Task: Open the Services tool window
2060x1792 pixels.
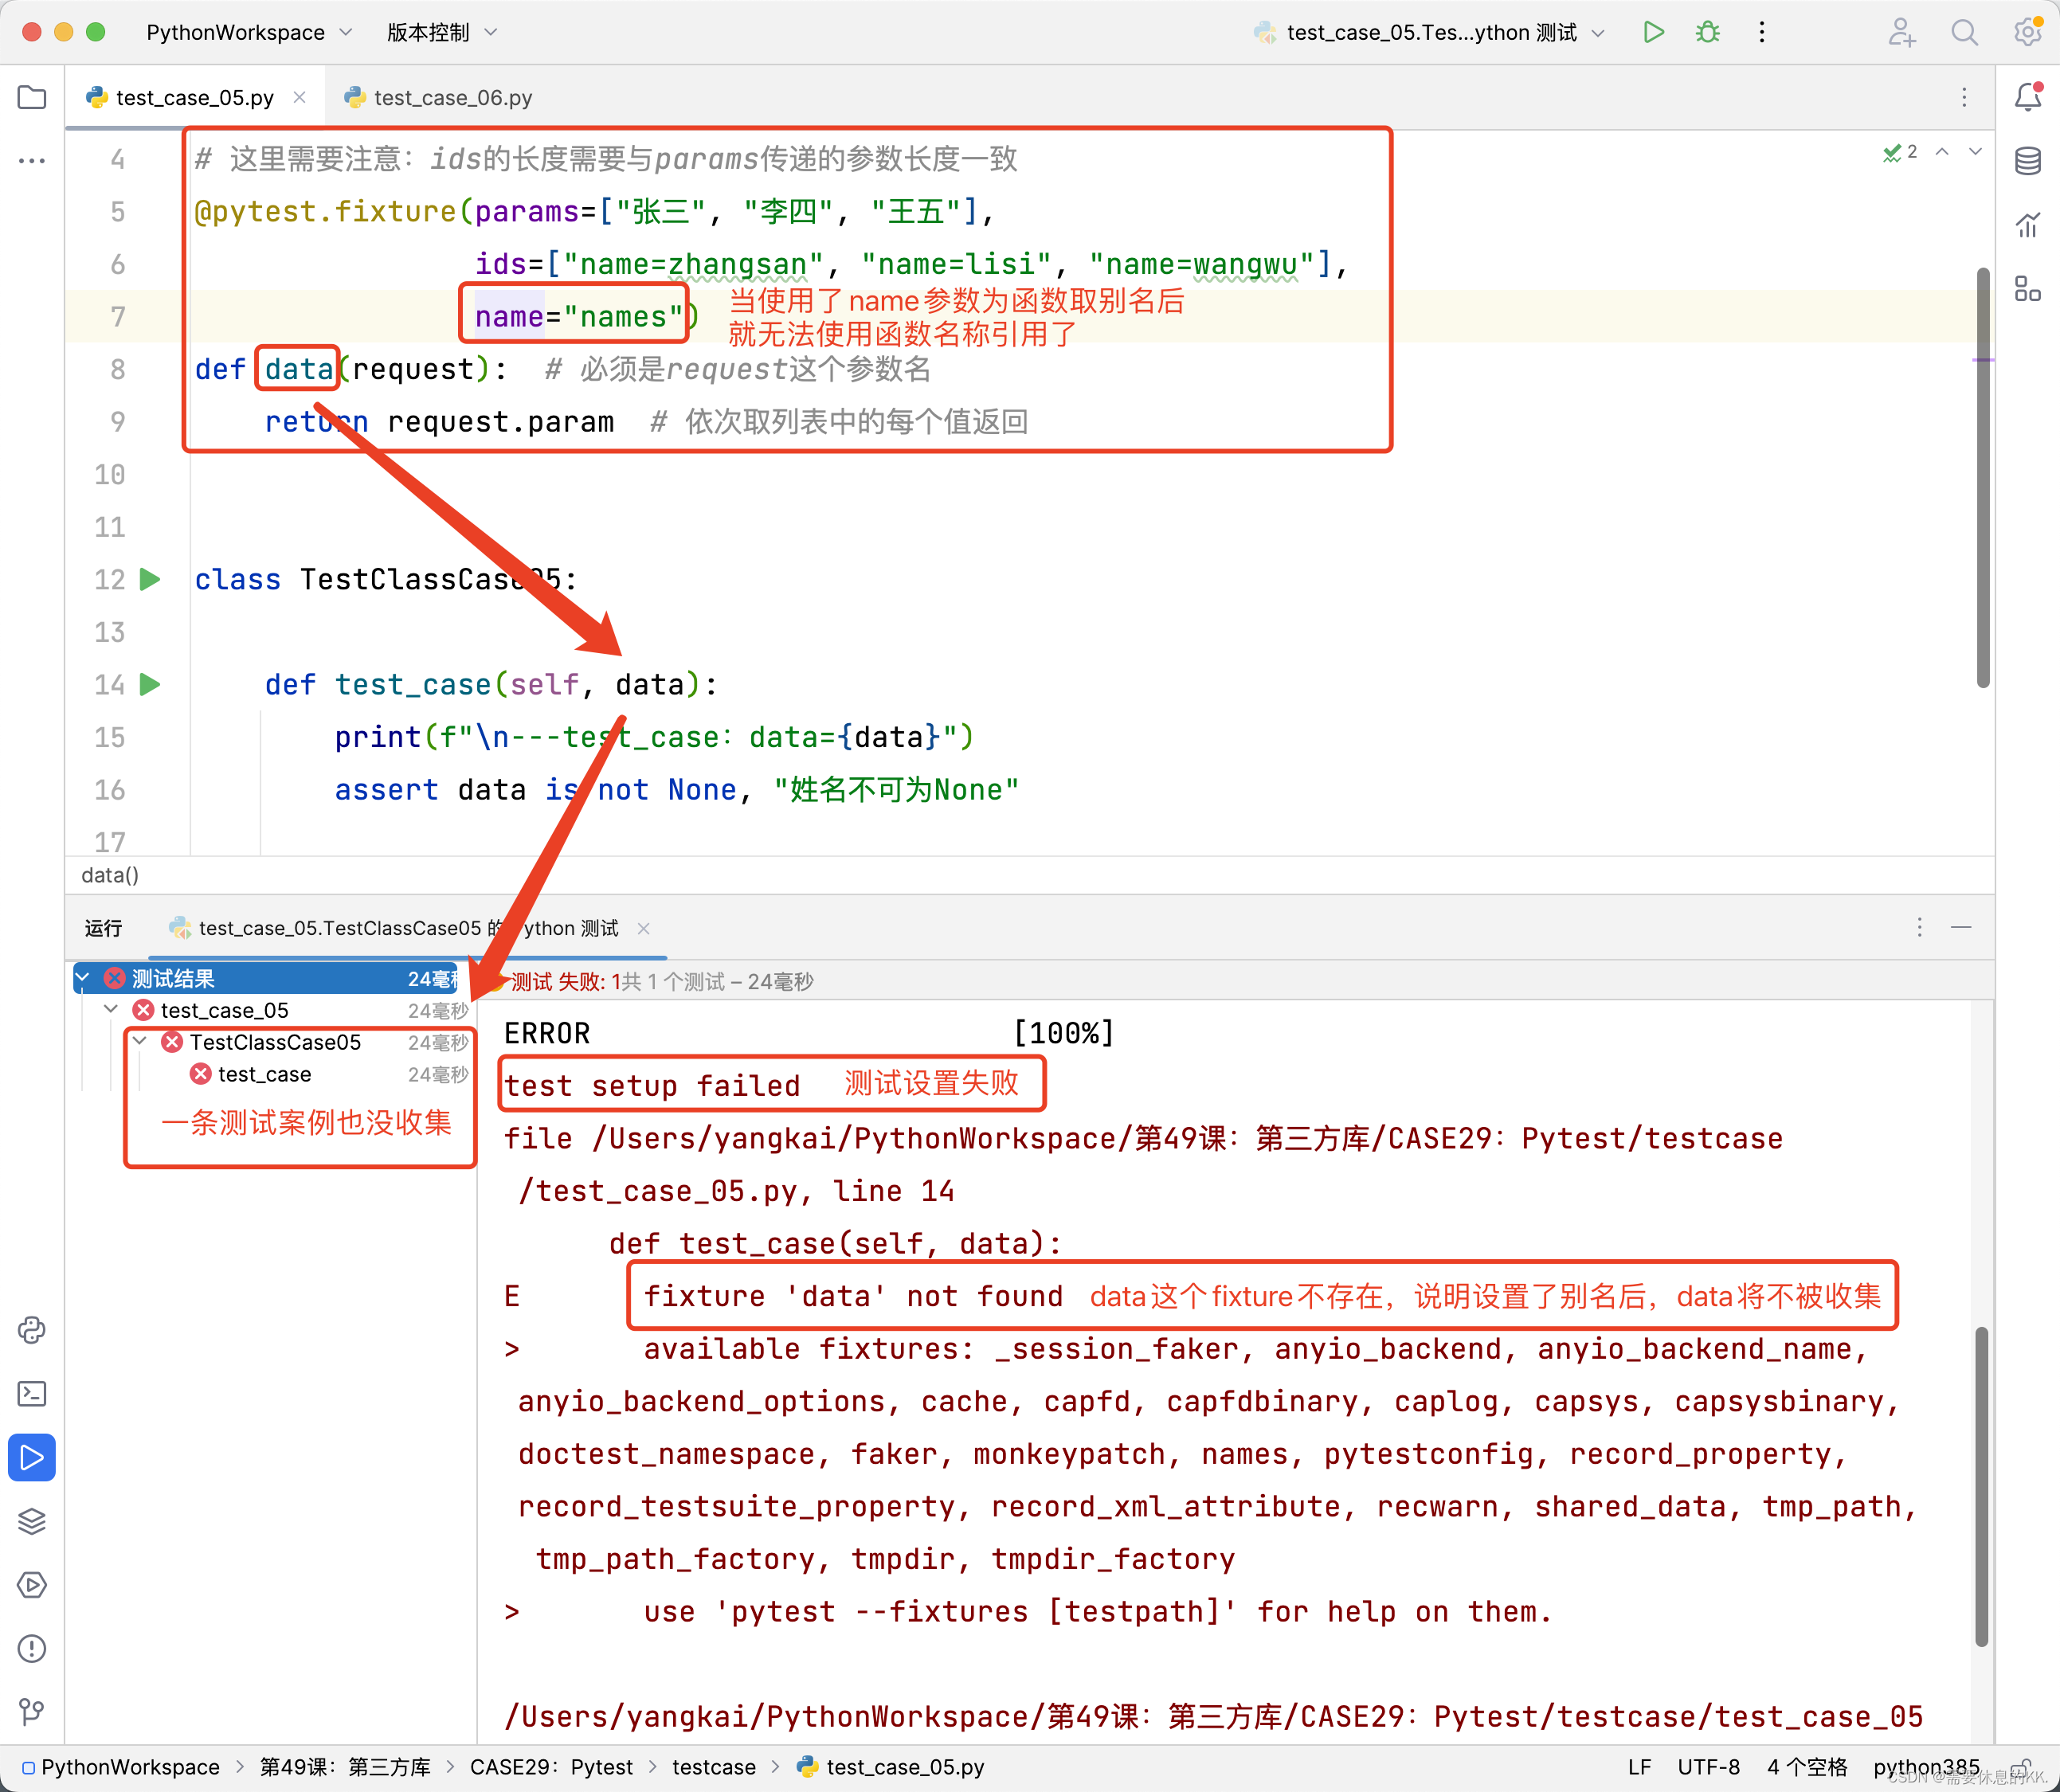Action: coord(32,1585)
